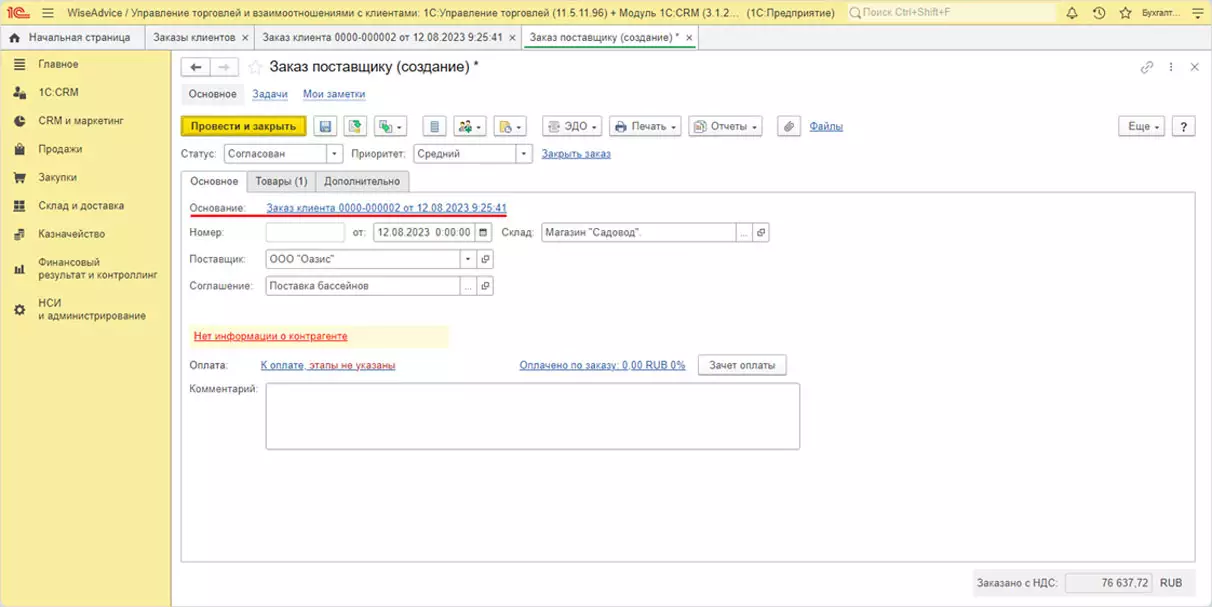Expand the Приоритет dropdown

(524, 154)
